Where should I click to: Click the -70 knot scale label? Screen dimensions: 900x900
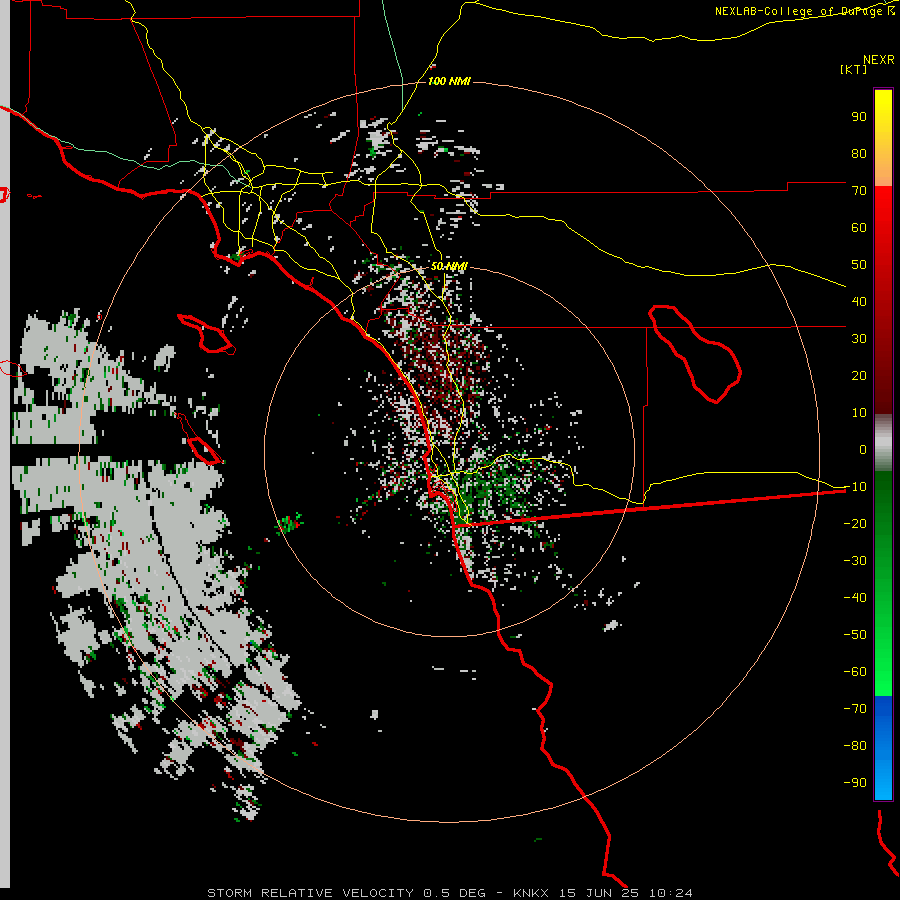click(855, 708)
